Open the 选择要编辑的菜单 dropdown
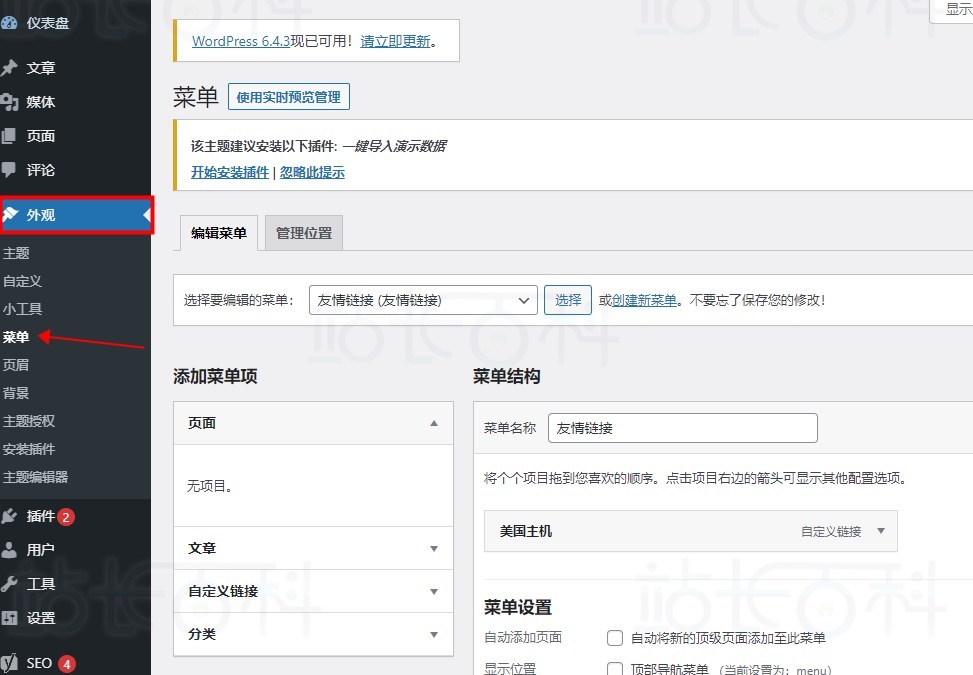973x675 pixels. tap(423, 300)
